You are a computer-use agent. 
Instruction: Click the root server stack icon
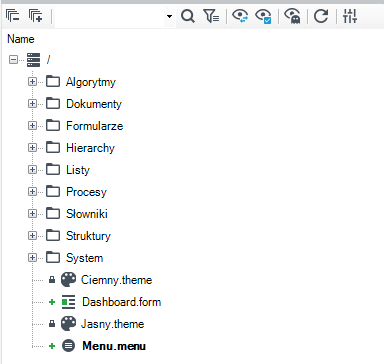click(x=34, y=60)
